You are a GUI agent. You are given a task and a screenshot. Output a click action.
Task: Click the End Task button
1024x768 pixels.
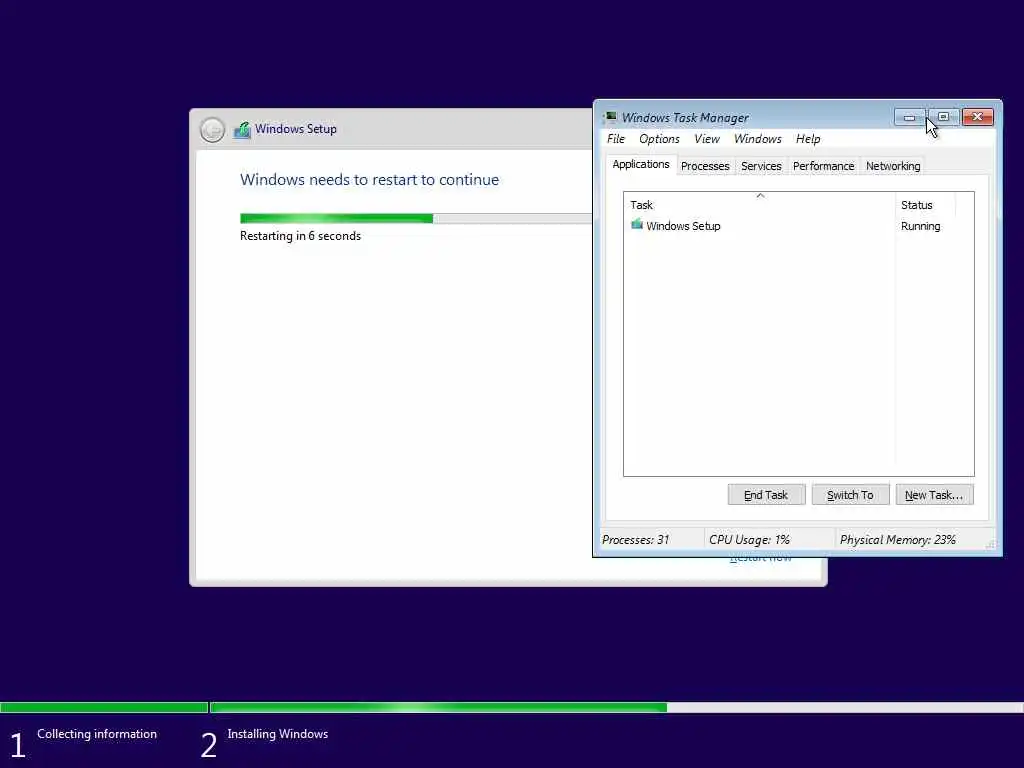coord(766,495)
